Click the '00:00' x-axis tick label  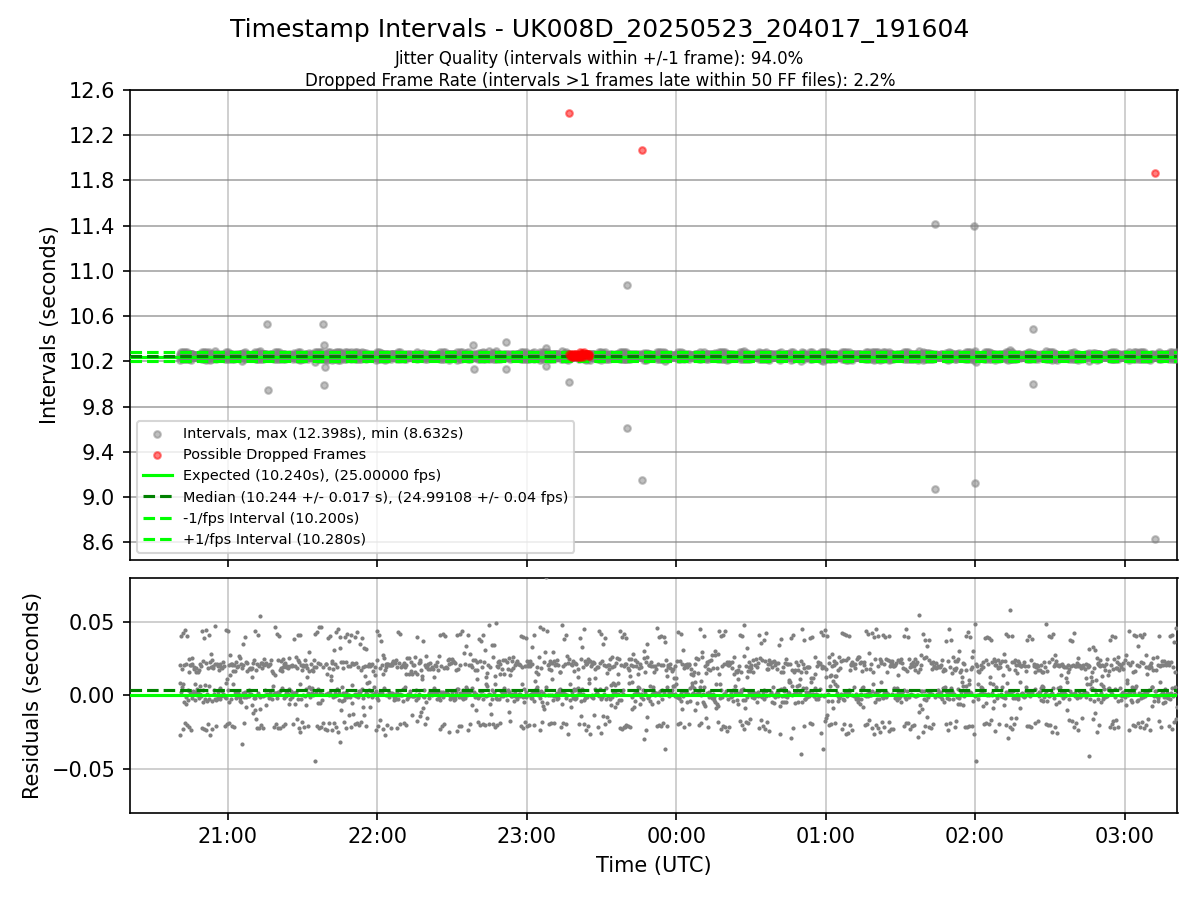click(676, 835)
